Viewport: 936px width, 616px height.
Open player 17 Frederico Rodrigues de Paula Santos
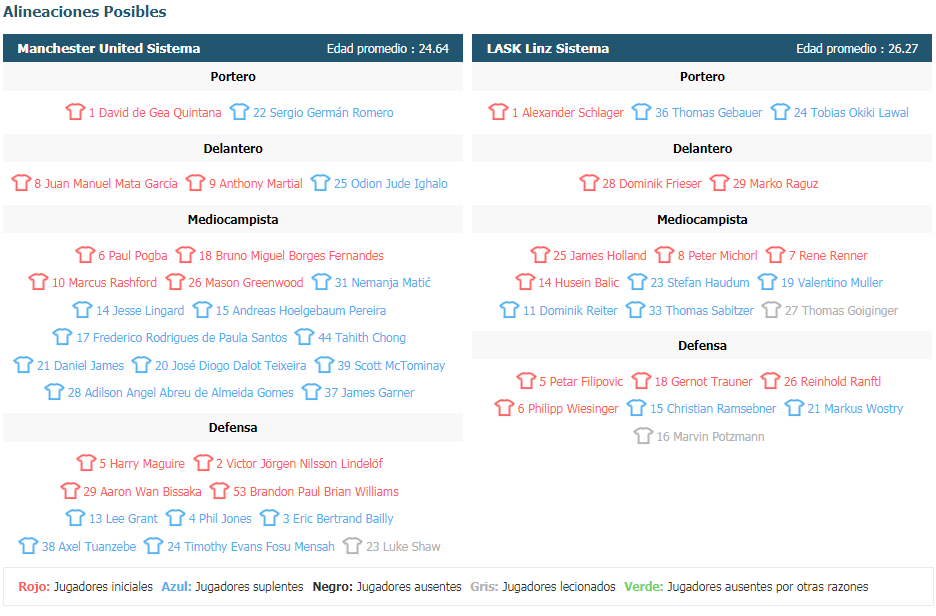click(181, 338)
